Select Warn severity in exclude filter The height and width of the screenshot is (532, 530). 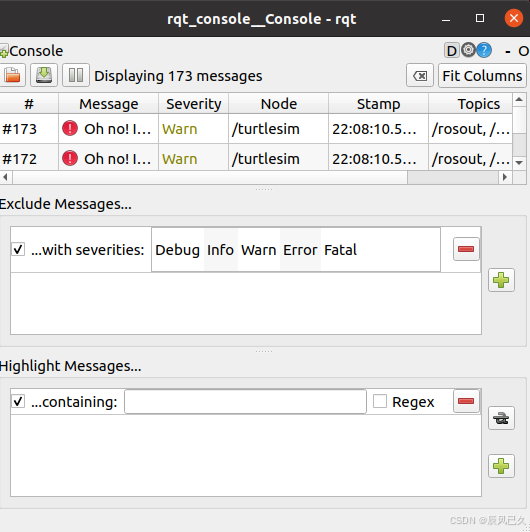259,250
